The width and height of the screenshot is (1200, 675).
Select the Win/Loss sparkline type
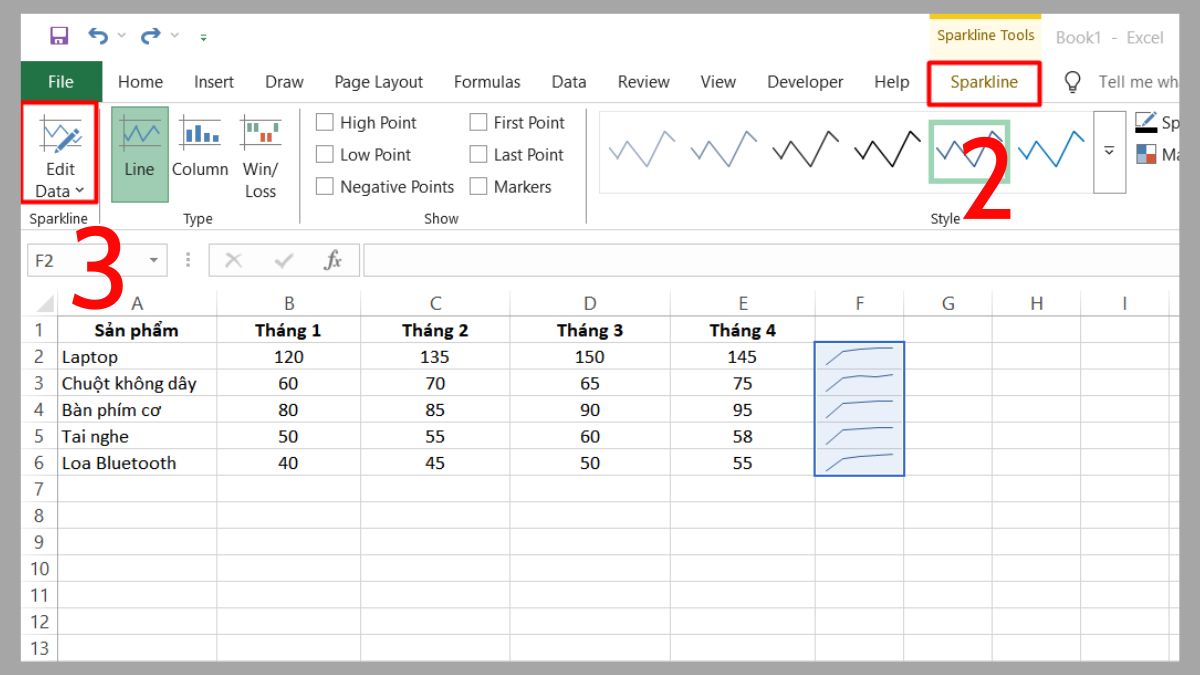point(259,150)
